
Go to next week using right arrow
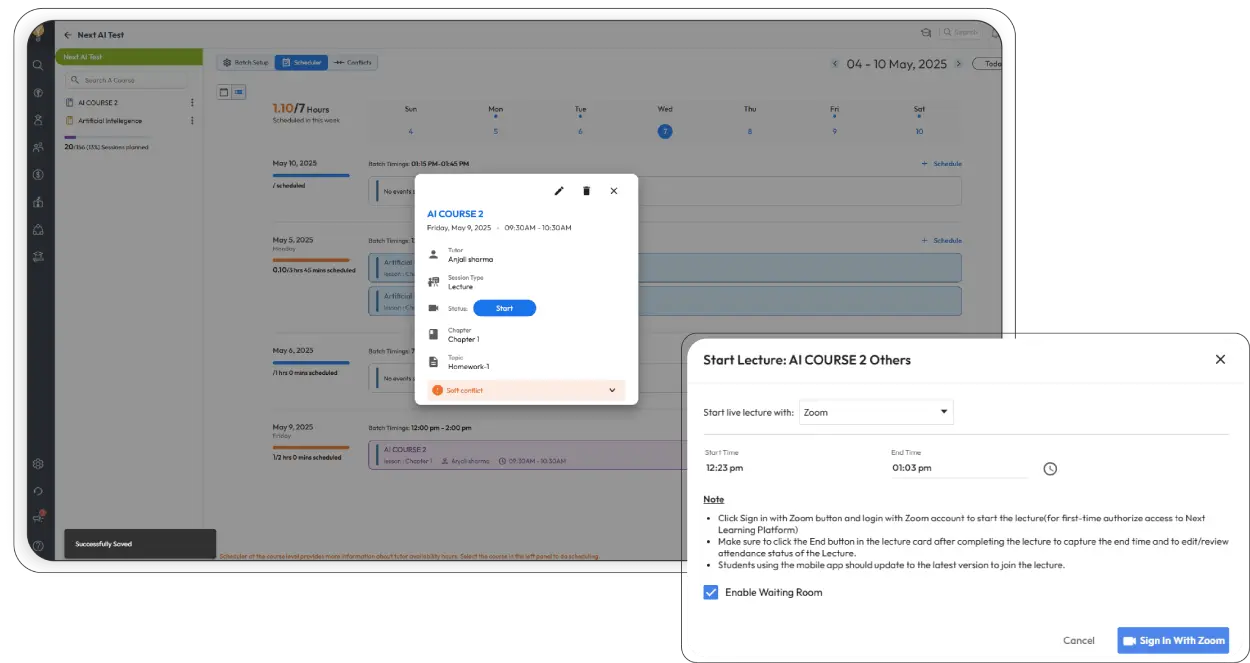[959, 64]
